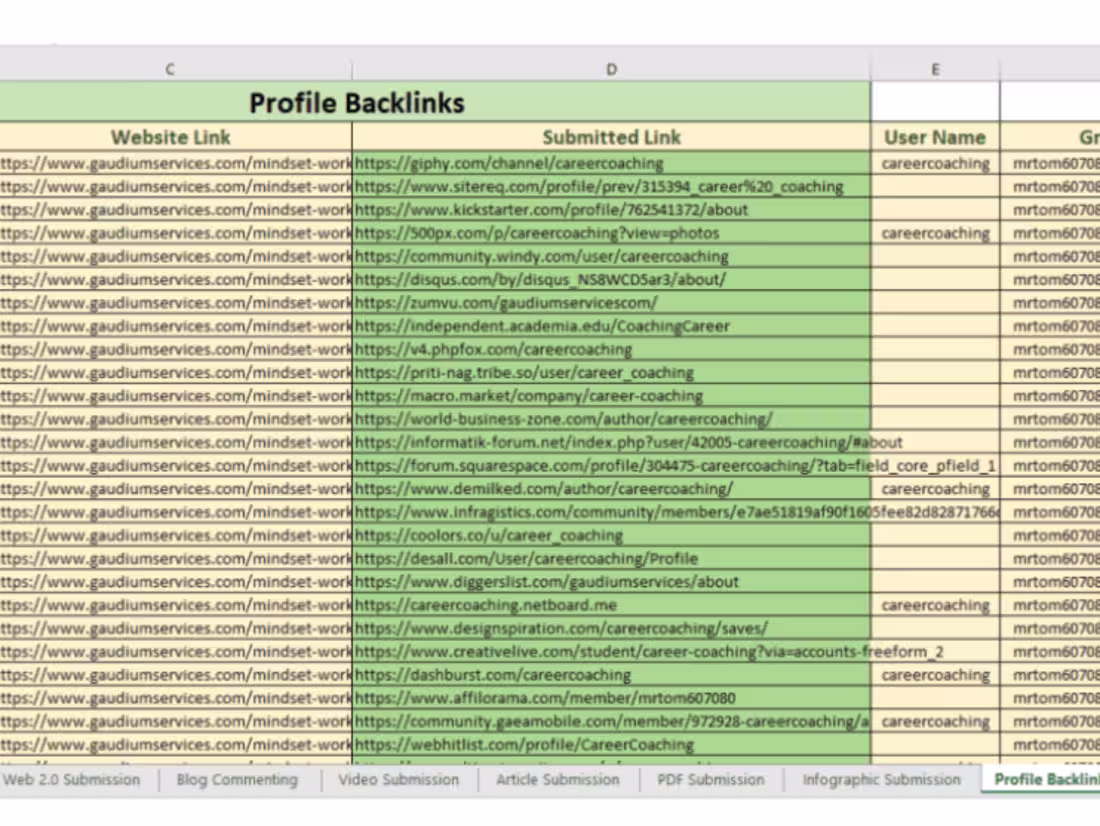Select the infragistics.com community members cell
Screen dimensions: 1100x826
click(611, 512)
